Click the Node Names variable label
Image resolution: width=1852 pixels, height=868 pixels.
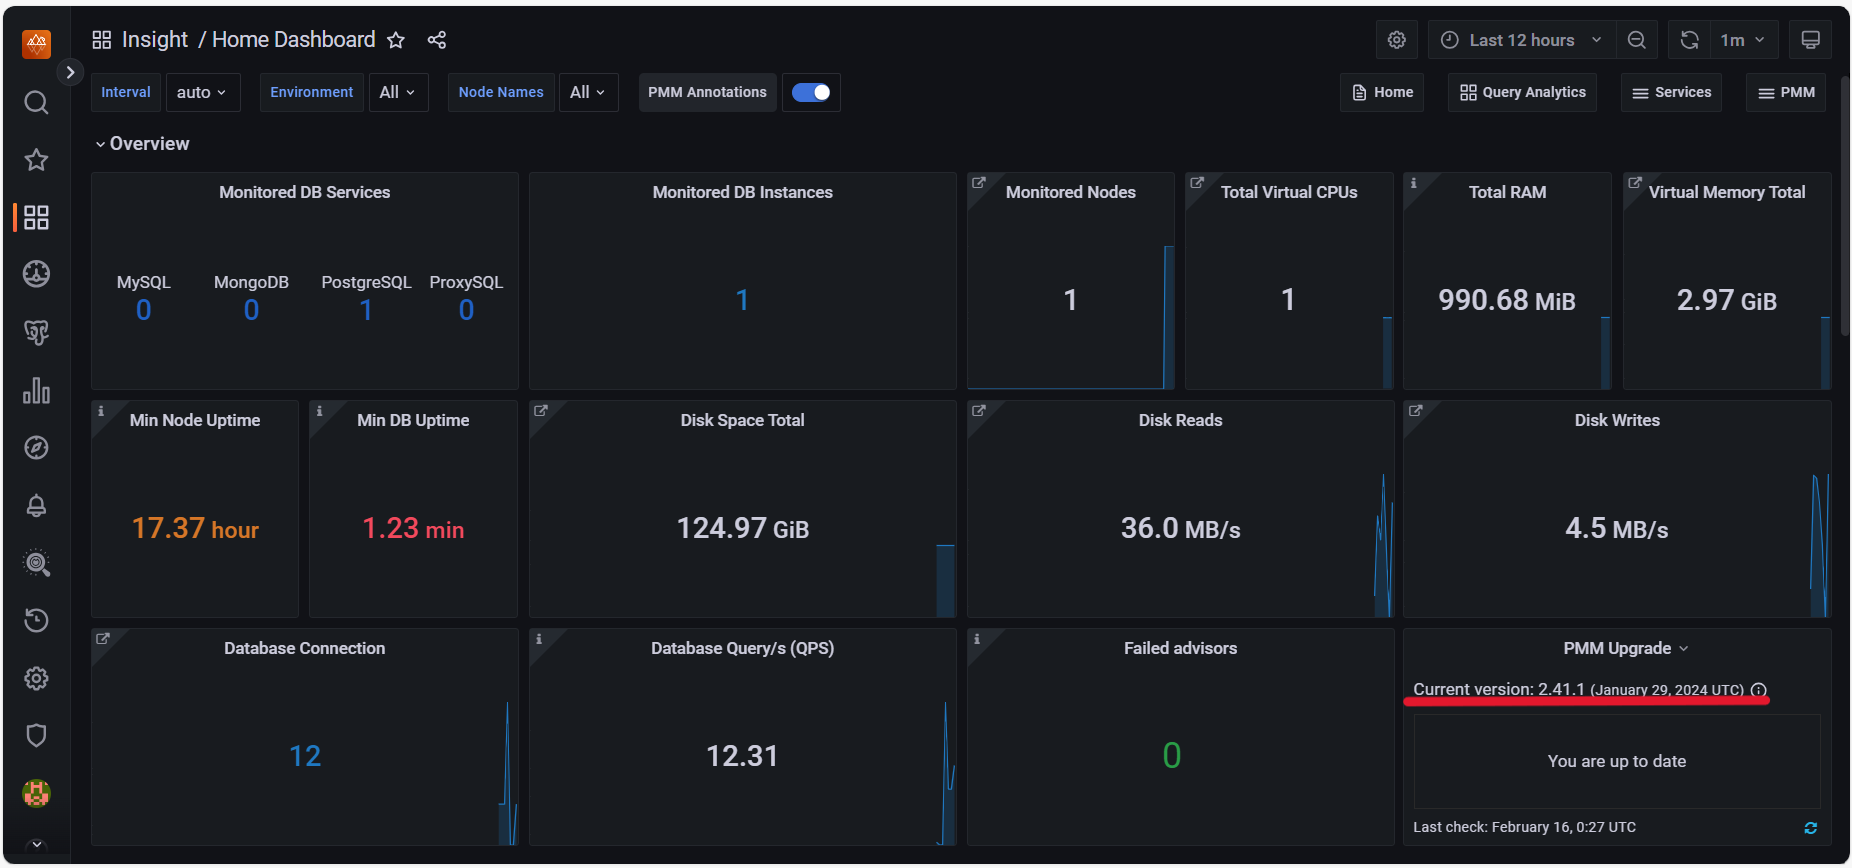pos(501,92)
